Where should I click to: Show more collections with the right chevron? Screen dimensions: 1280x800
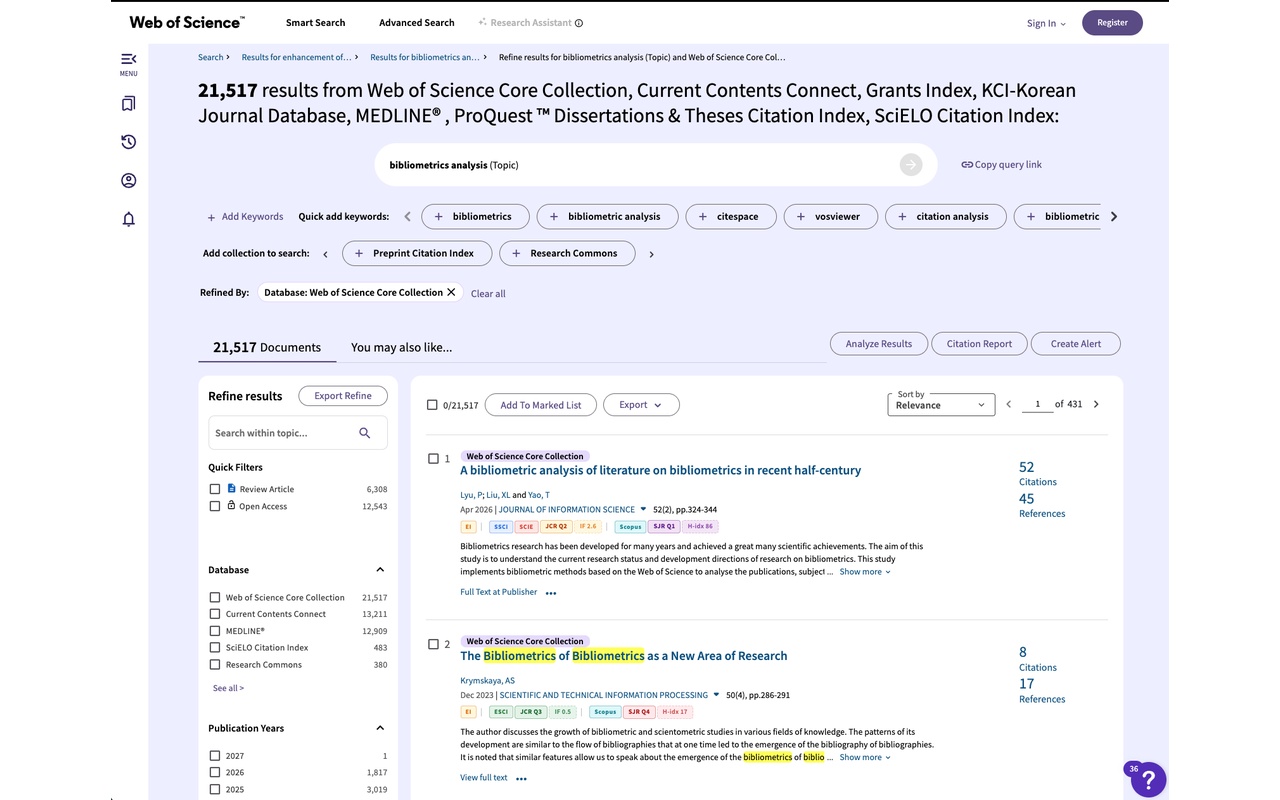(651, 254)
